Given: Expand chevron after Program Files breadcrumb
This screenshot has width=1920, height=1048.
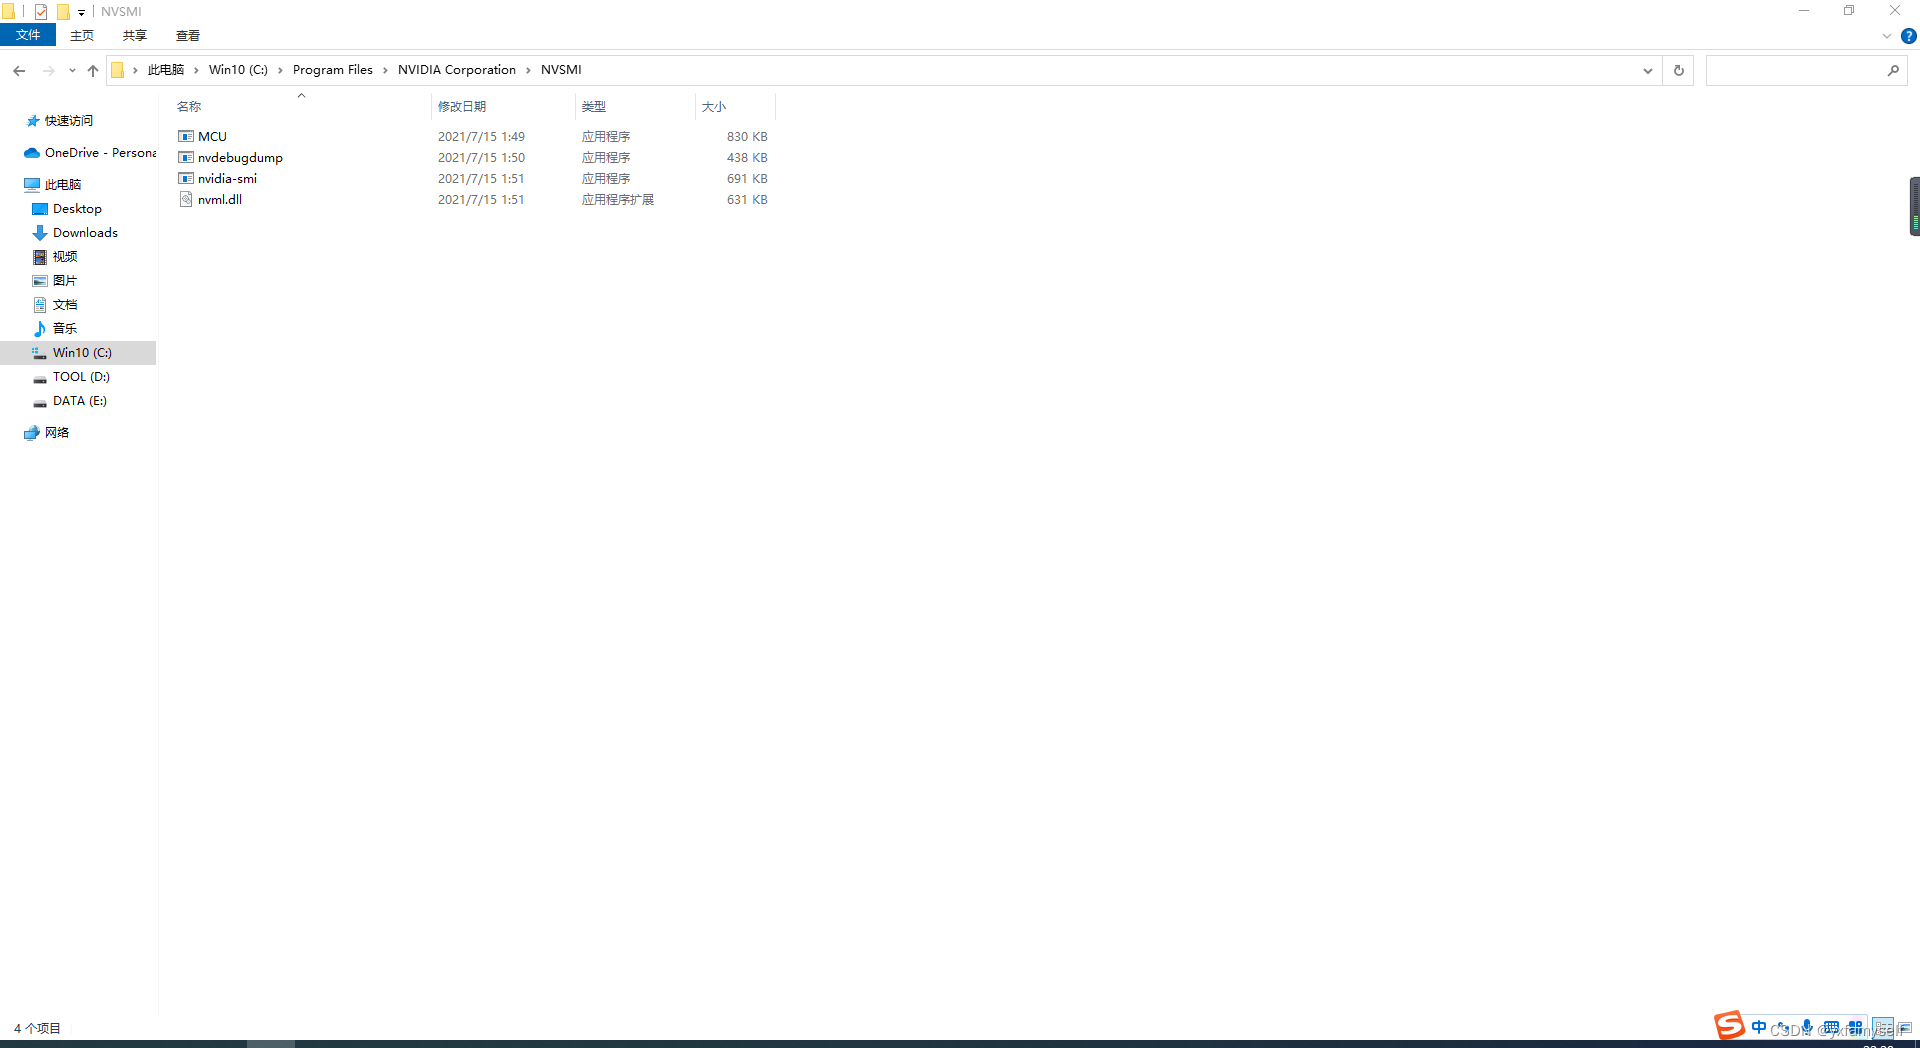Looking at the screenshot, I should (x=385, y=70).
